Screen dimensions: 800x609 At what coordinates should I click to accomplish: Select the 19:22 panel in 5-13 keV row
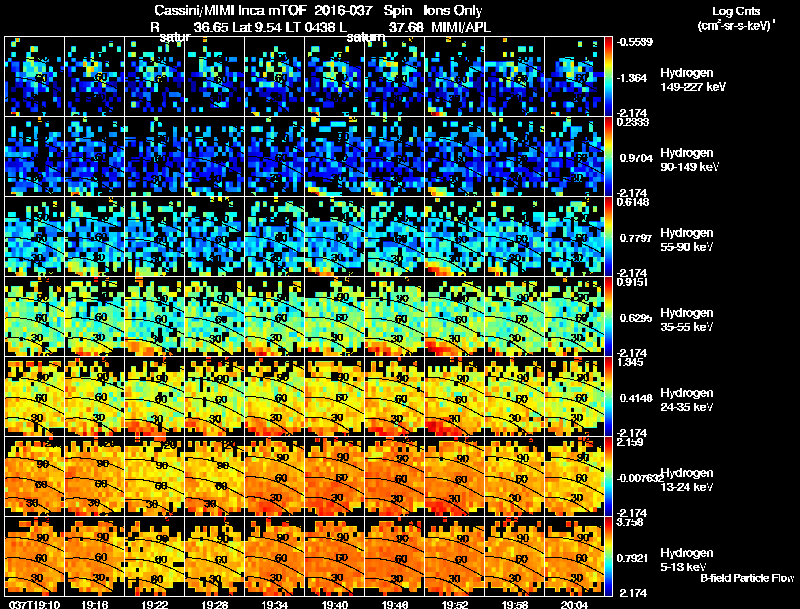pyautogui.click(x=154, y=557)
